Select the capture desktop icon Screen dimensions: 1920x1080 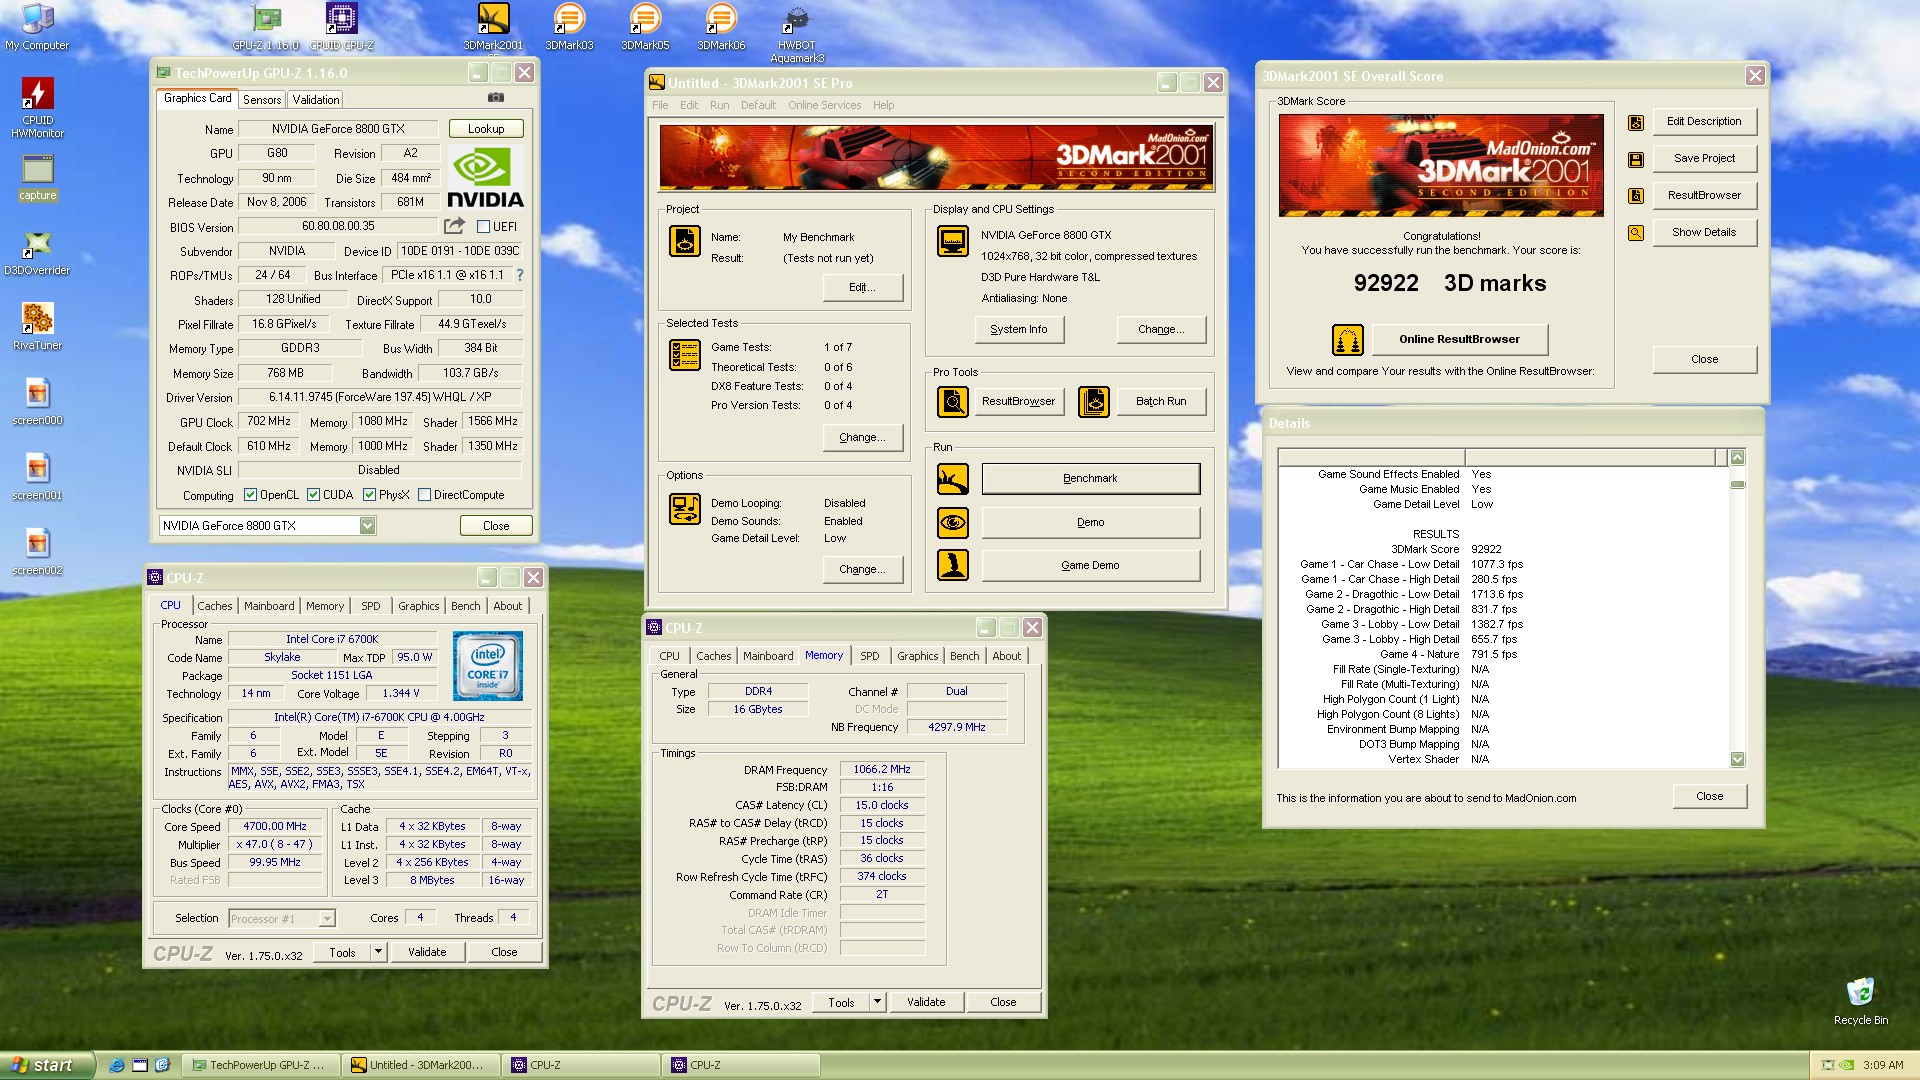37,178
